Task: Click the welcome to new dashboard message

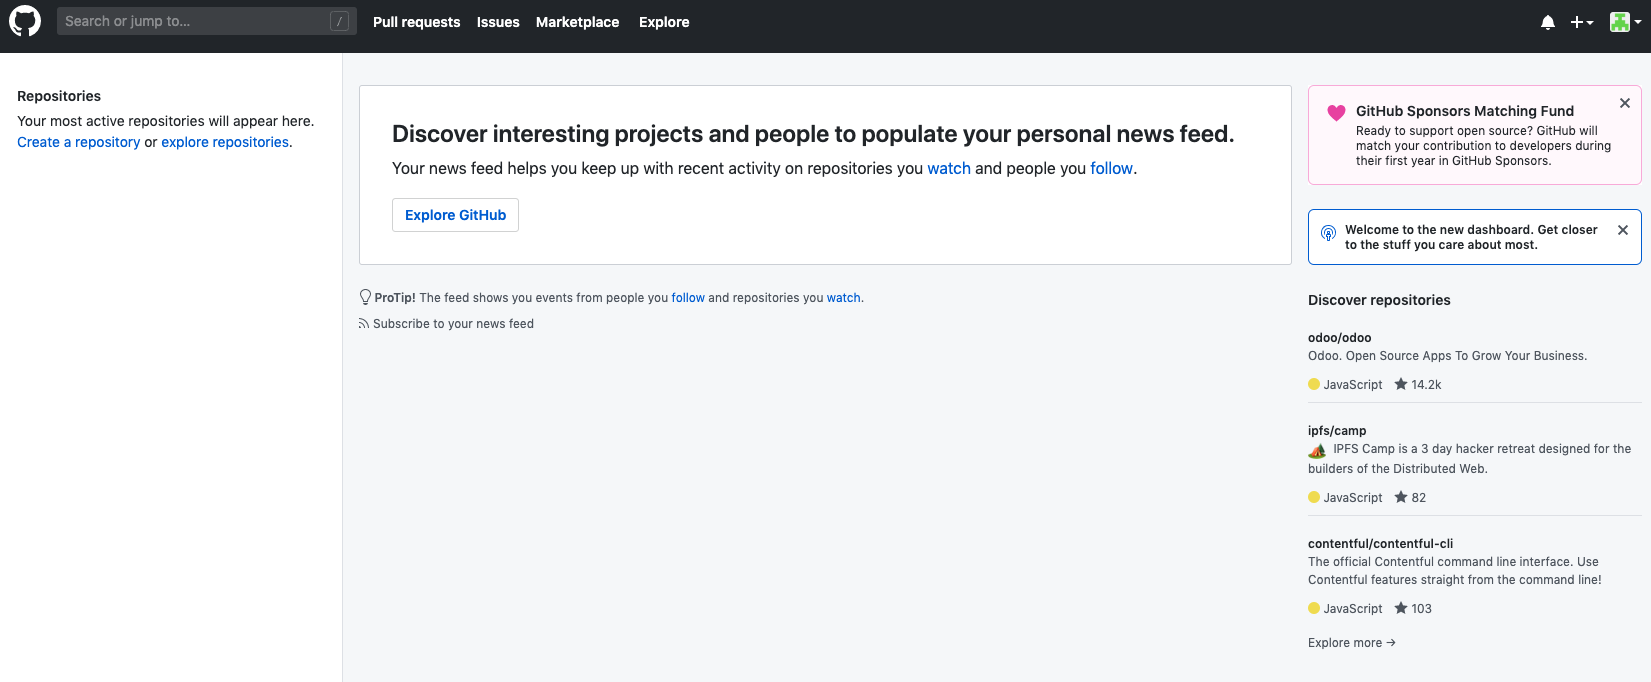Action: (1471, 237)
